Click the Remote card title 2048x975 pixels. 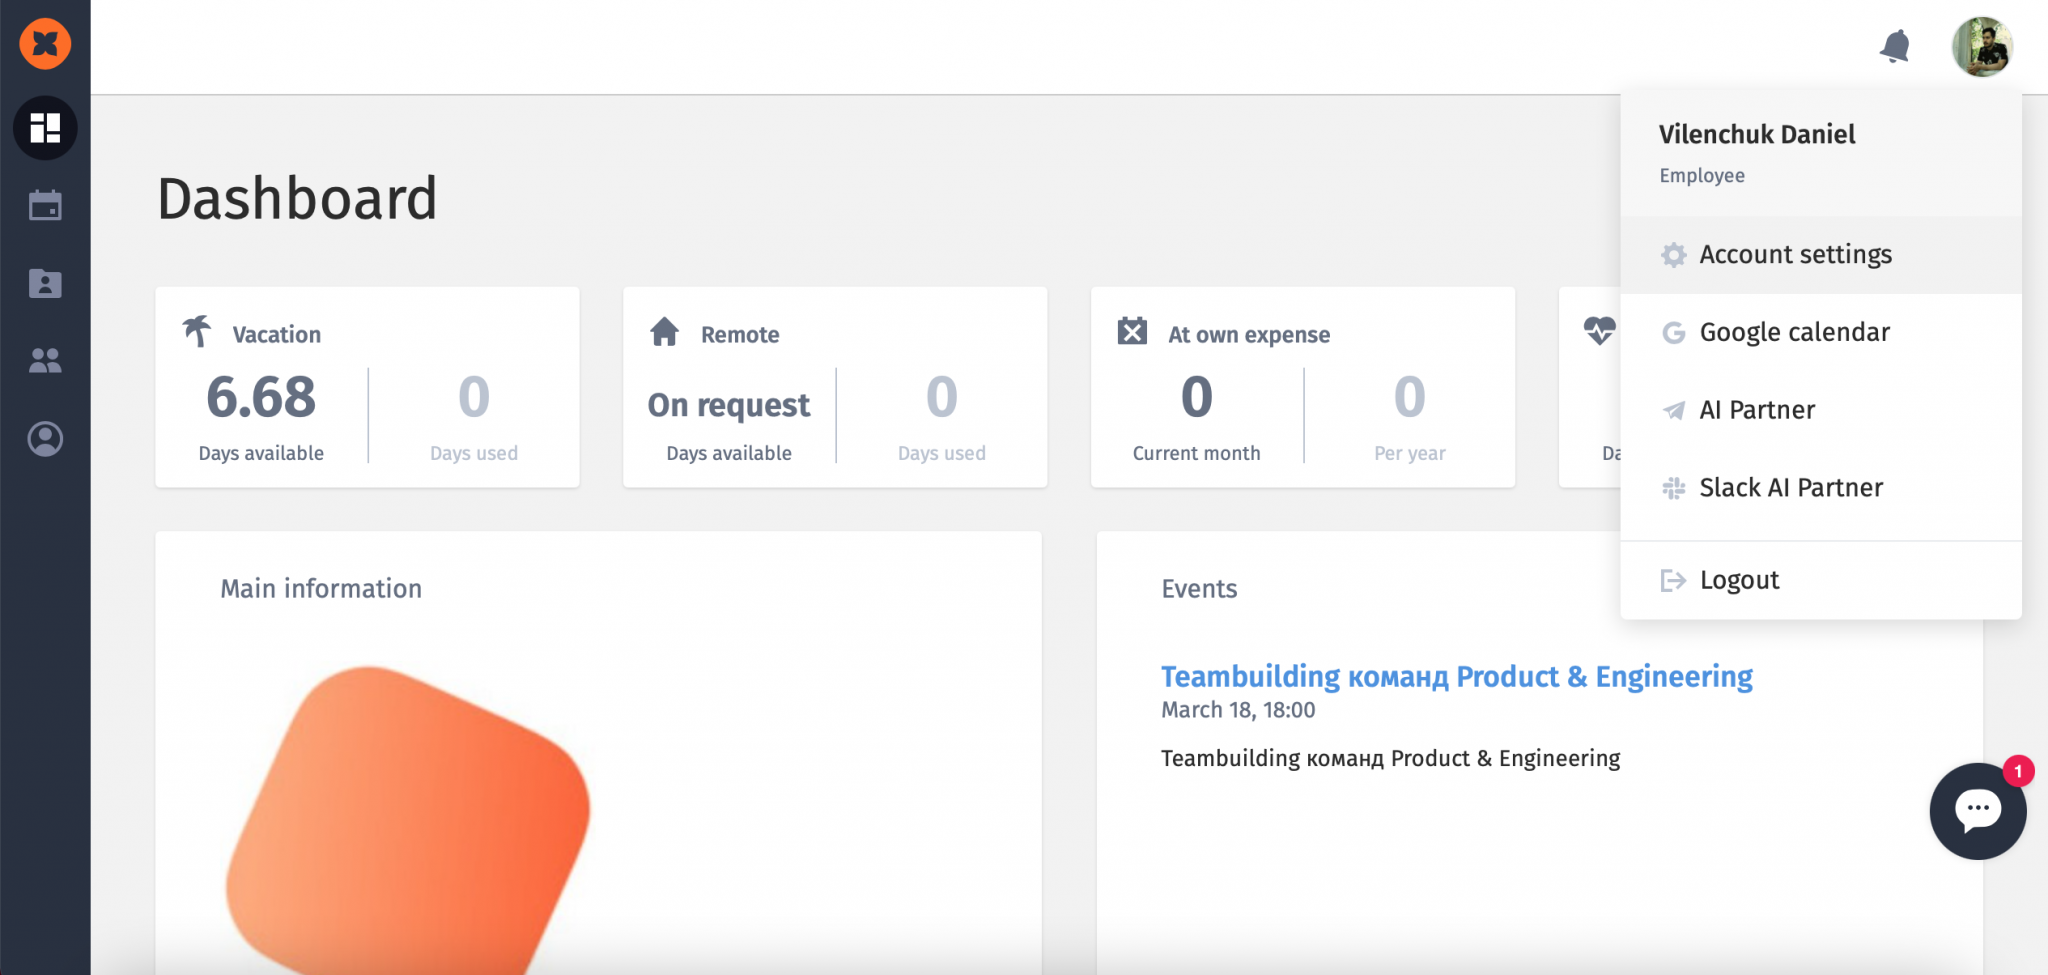coord(740,335)
